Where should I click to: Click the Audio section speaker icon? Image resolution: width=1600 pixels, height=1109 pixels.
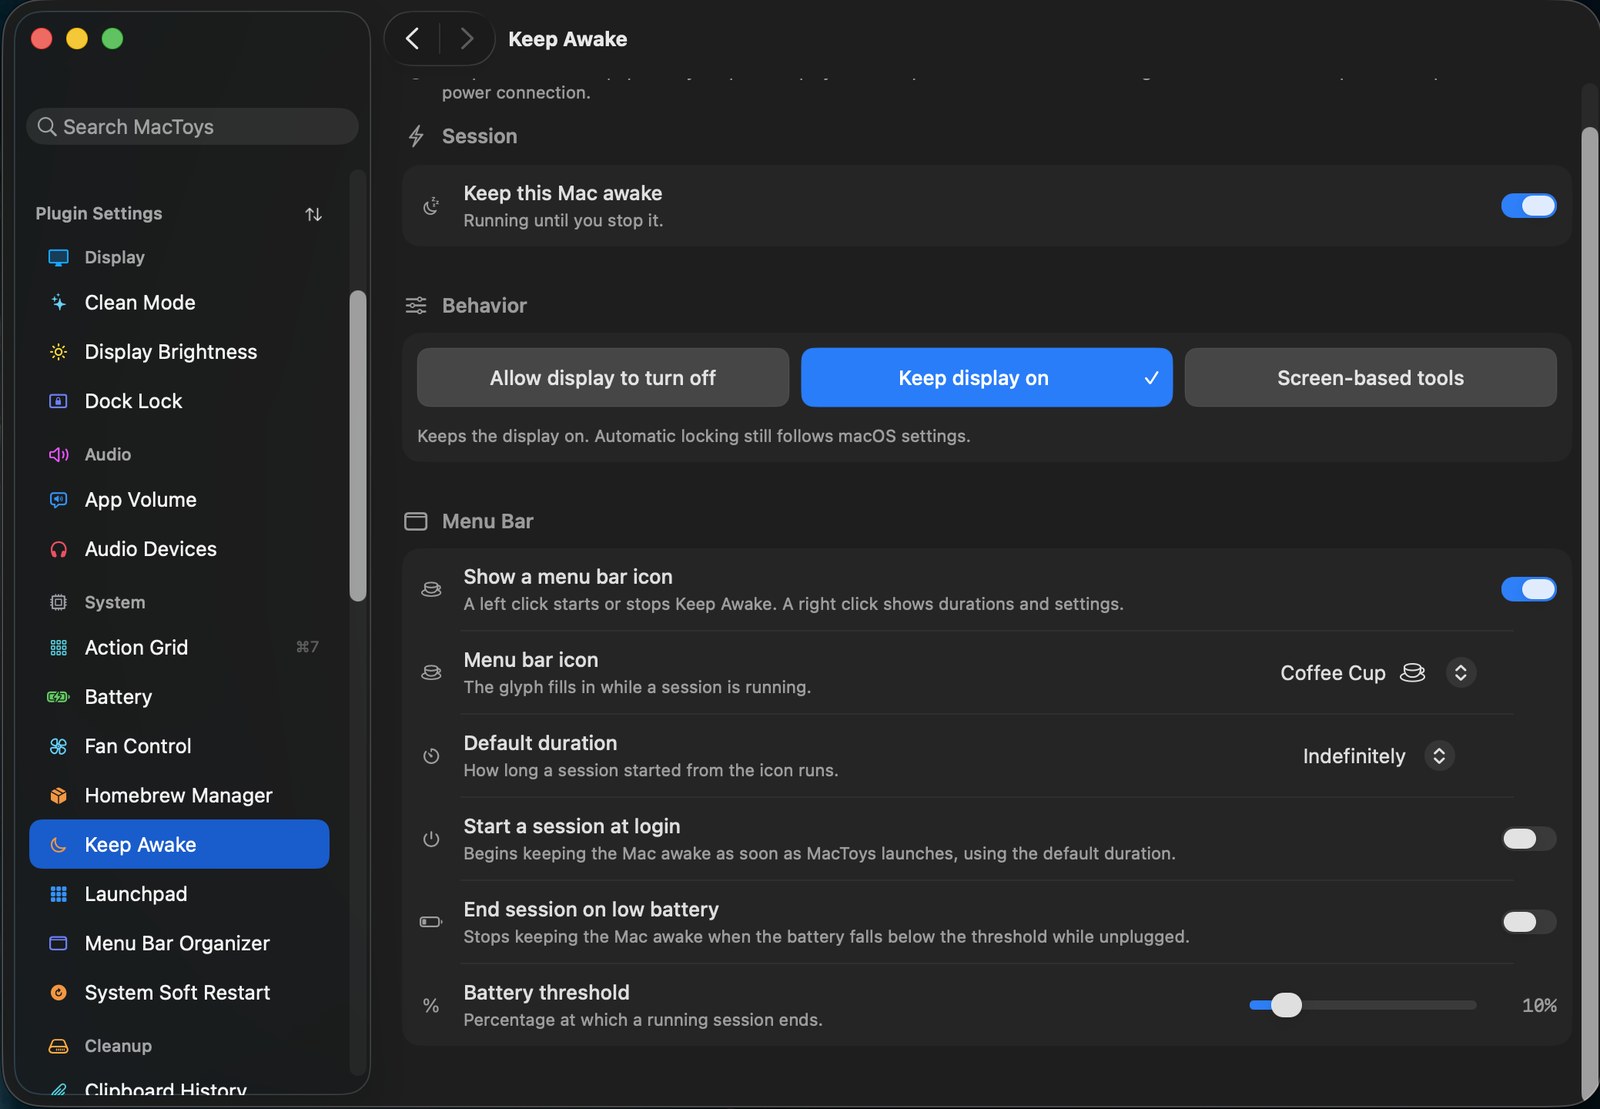click(x=59, y=454)
